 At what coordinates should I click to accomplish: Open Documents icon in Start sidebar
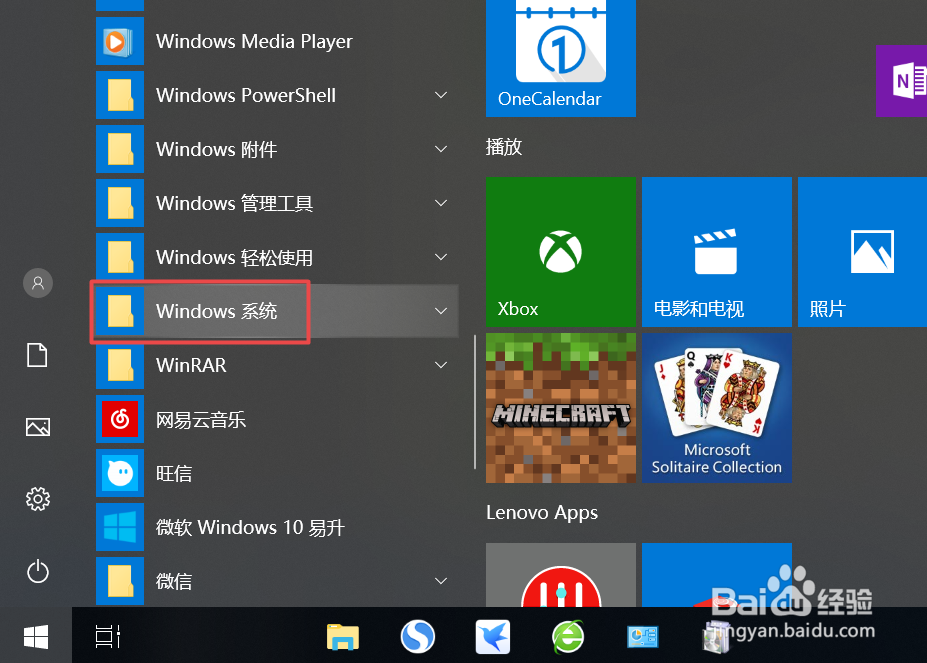coord(37,355)
